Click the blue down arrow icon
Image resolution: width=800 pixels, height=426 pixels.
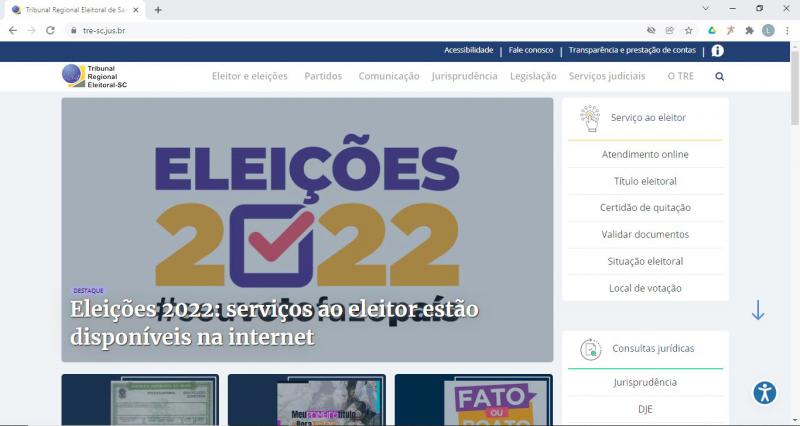758,310
